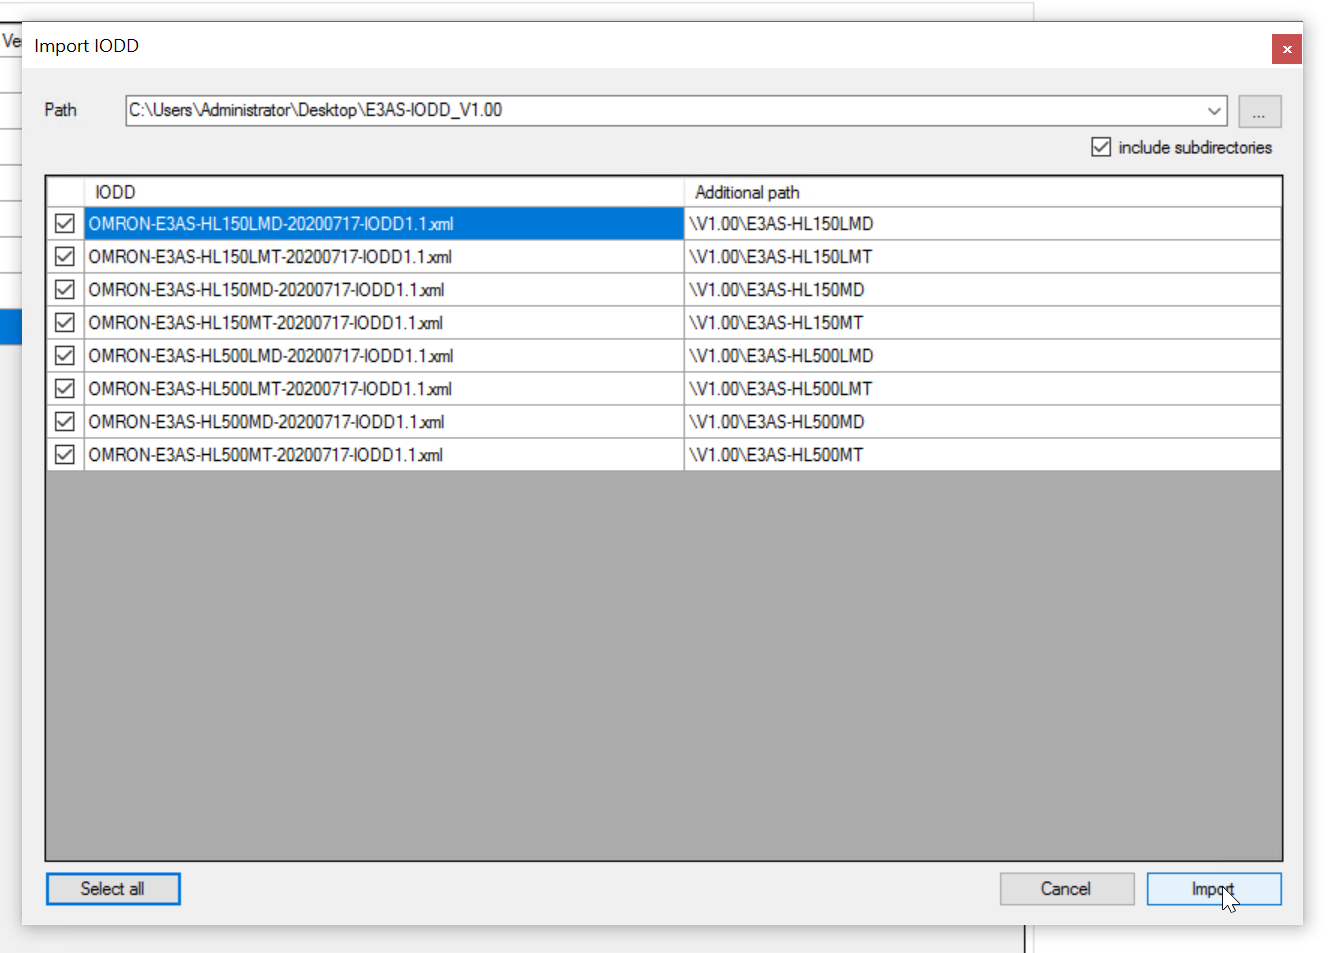Click the Import button

pyautogui.click(x=1213, y=889)
